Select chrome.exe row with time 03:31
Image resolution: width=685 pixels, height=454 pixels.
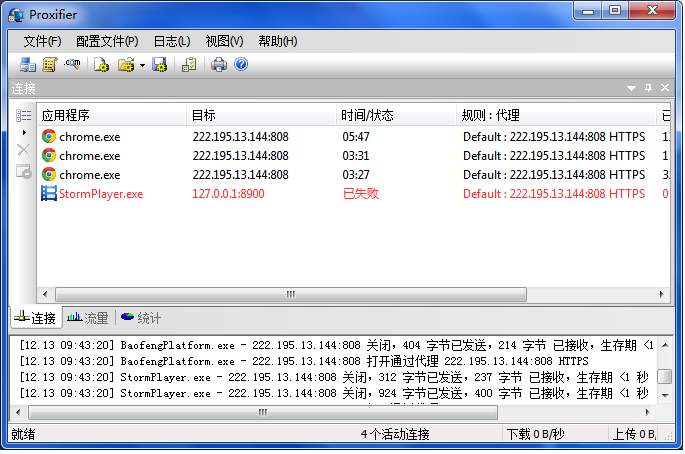[354, 156]
